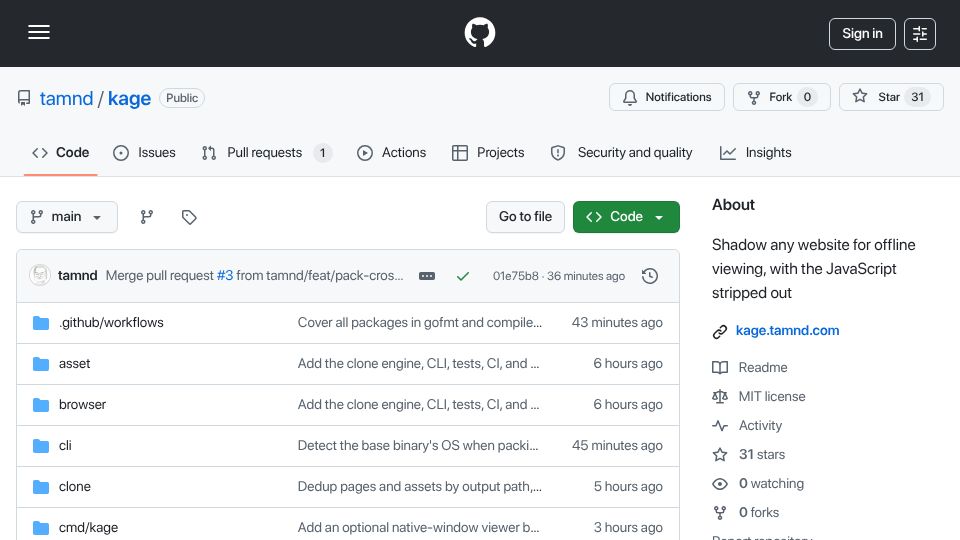
Task: Open the Actions tab
Action: pyautogui.click(x=391, y=152)
